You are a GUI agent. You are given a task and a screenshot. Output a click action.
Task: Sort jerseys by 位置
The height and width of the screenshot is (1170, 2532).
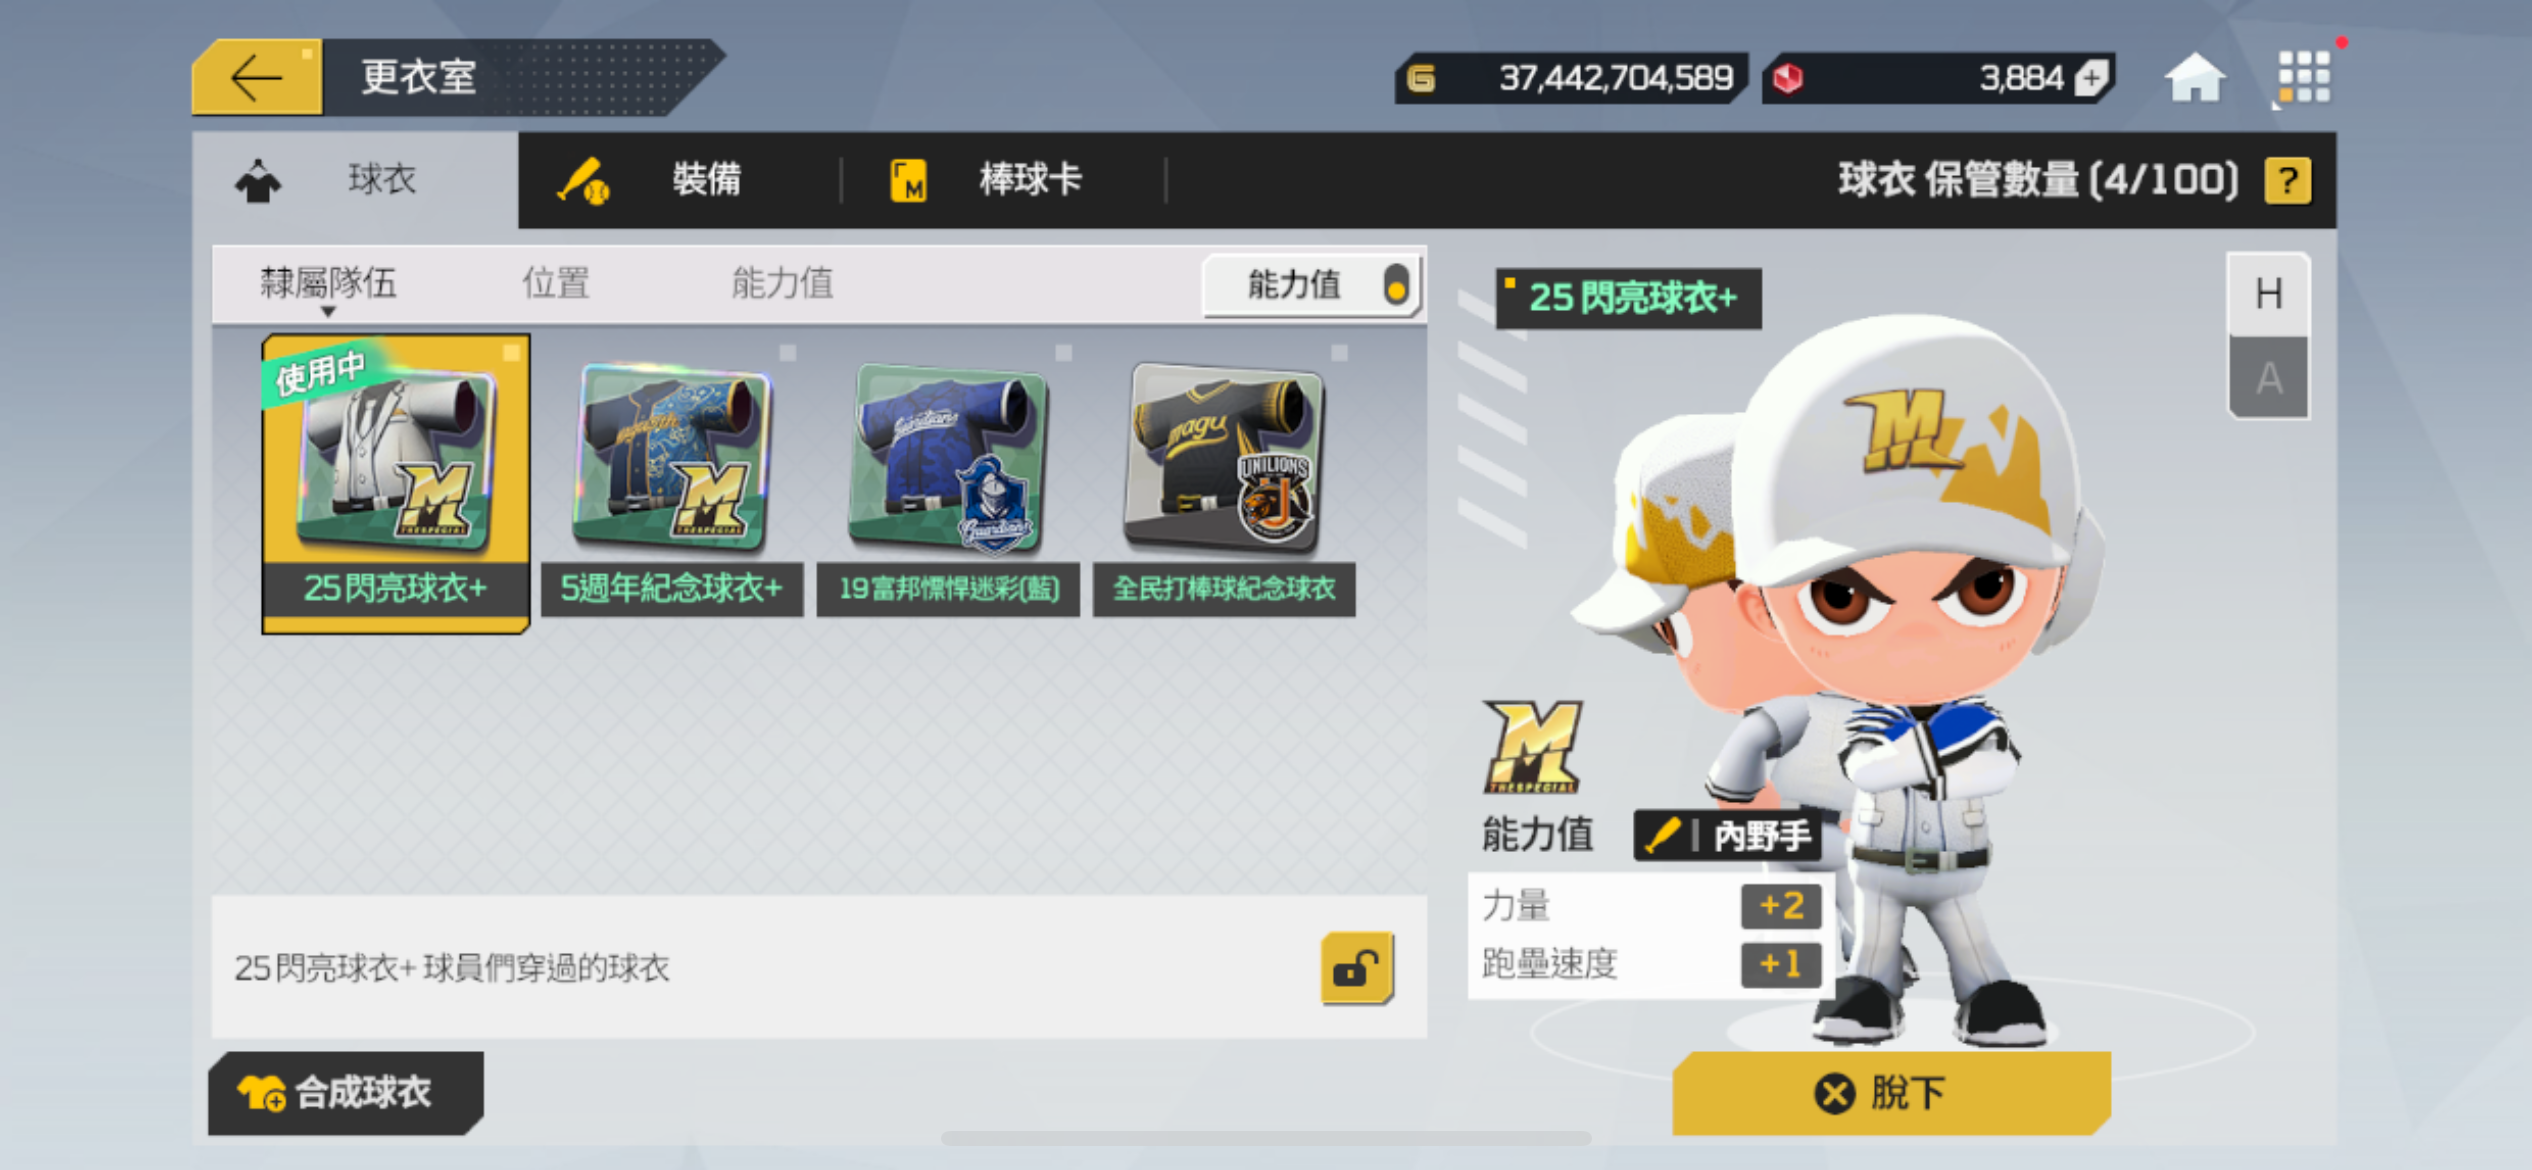pos(556,283)
